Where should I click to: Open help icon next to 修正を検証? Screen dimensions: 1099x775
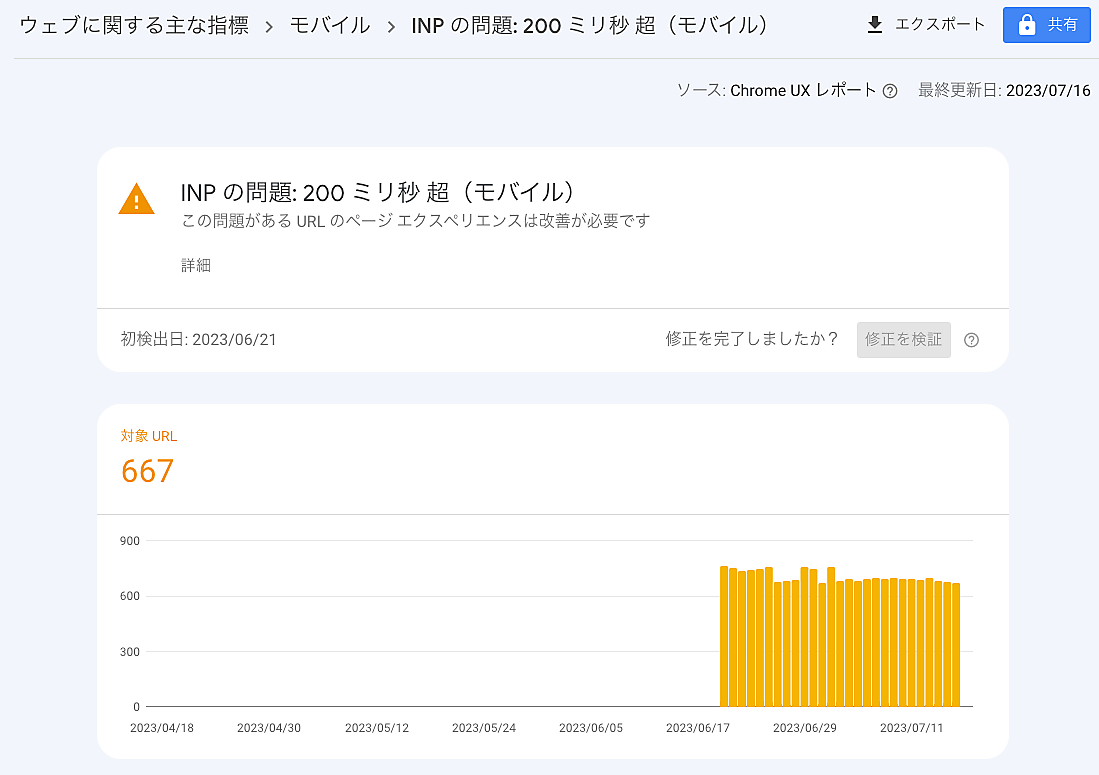point(971,340)
